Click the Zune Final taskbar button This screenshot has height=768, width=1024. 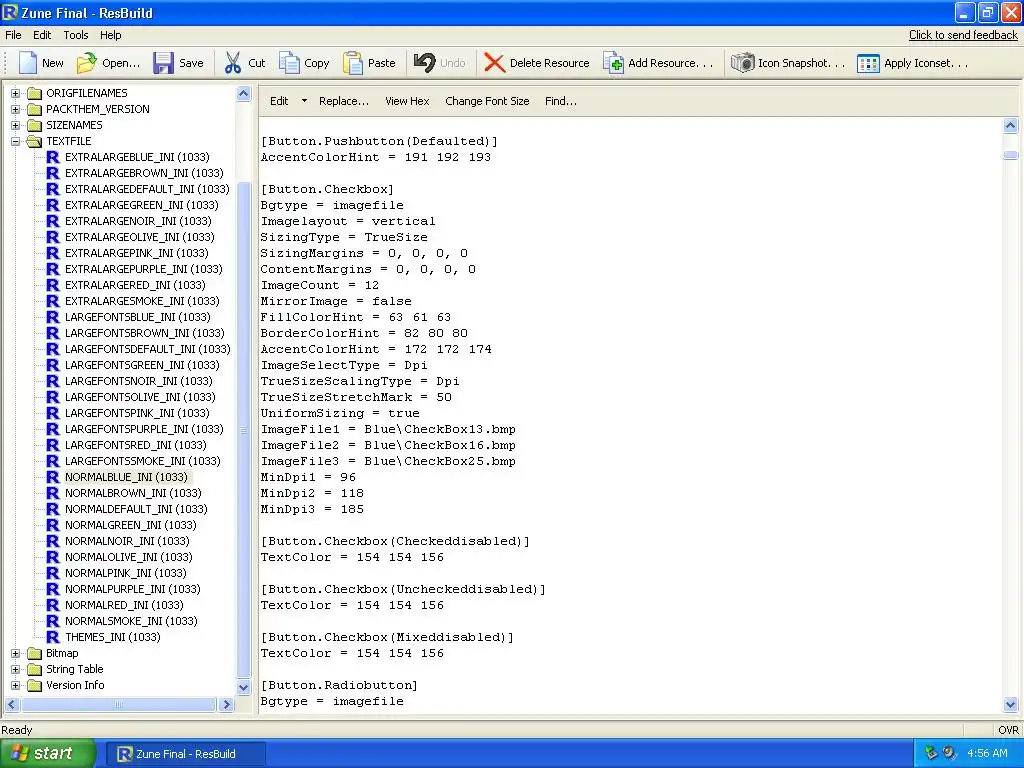tap(185, 754)
